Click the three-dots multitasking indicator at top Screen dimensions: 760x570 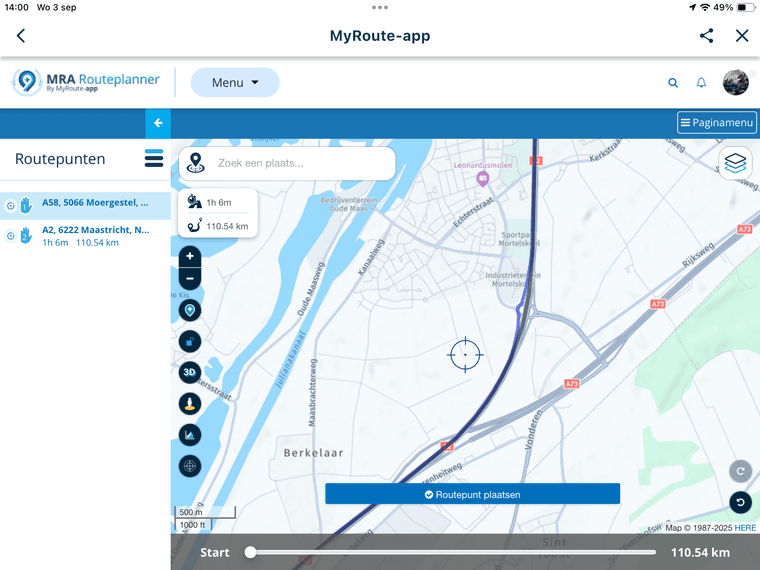point(380,7)
